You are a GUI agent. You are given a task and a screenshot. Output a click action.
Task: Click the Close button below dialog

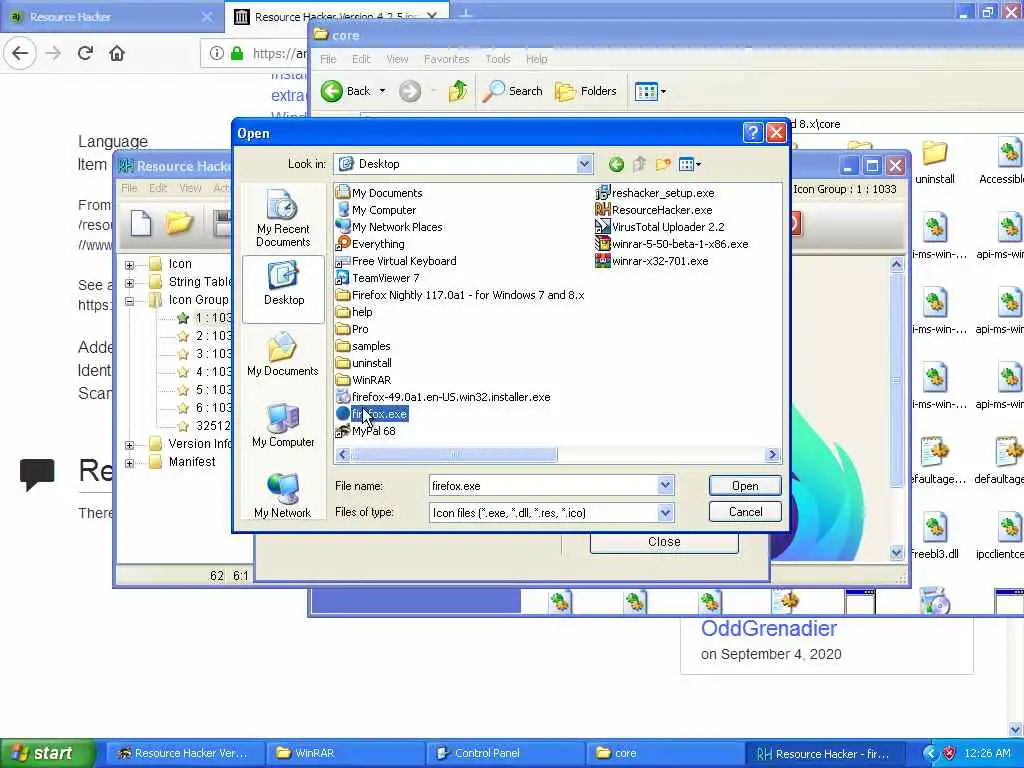tap(664, 542)
